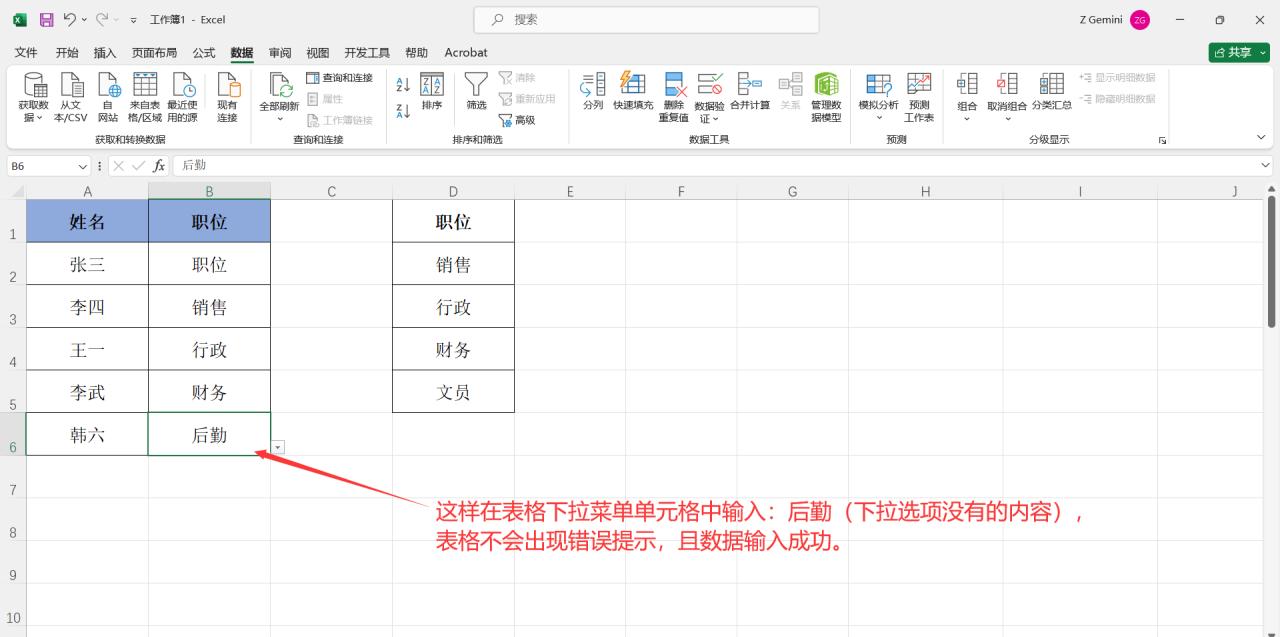This screenshot has width=1280, height=637.
Task: Select cell containing 文员
Action: tap(453, 392)
